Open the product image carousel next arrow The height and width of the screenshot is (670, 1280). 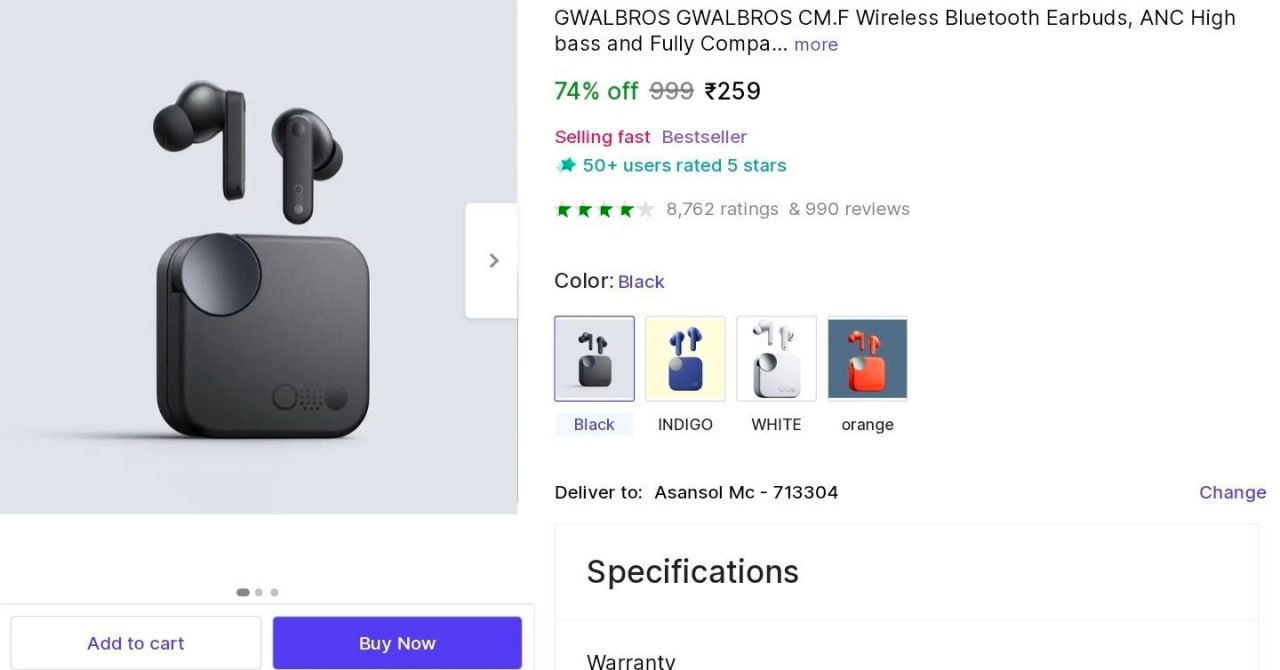tap(492, 260)
